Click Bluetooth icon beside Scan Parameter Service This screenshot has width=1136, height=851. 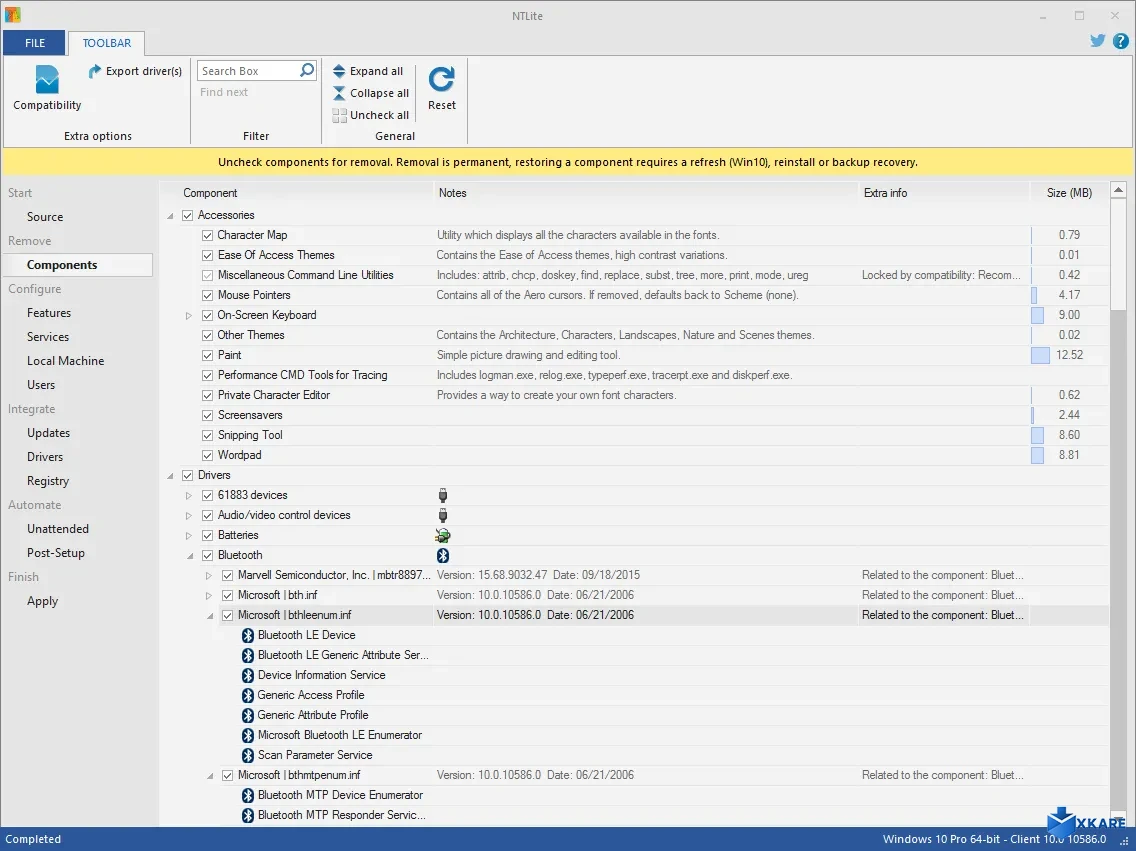[248, 755]
